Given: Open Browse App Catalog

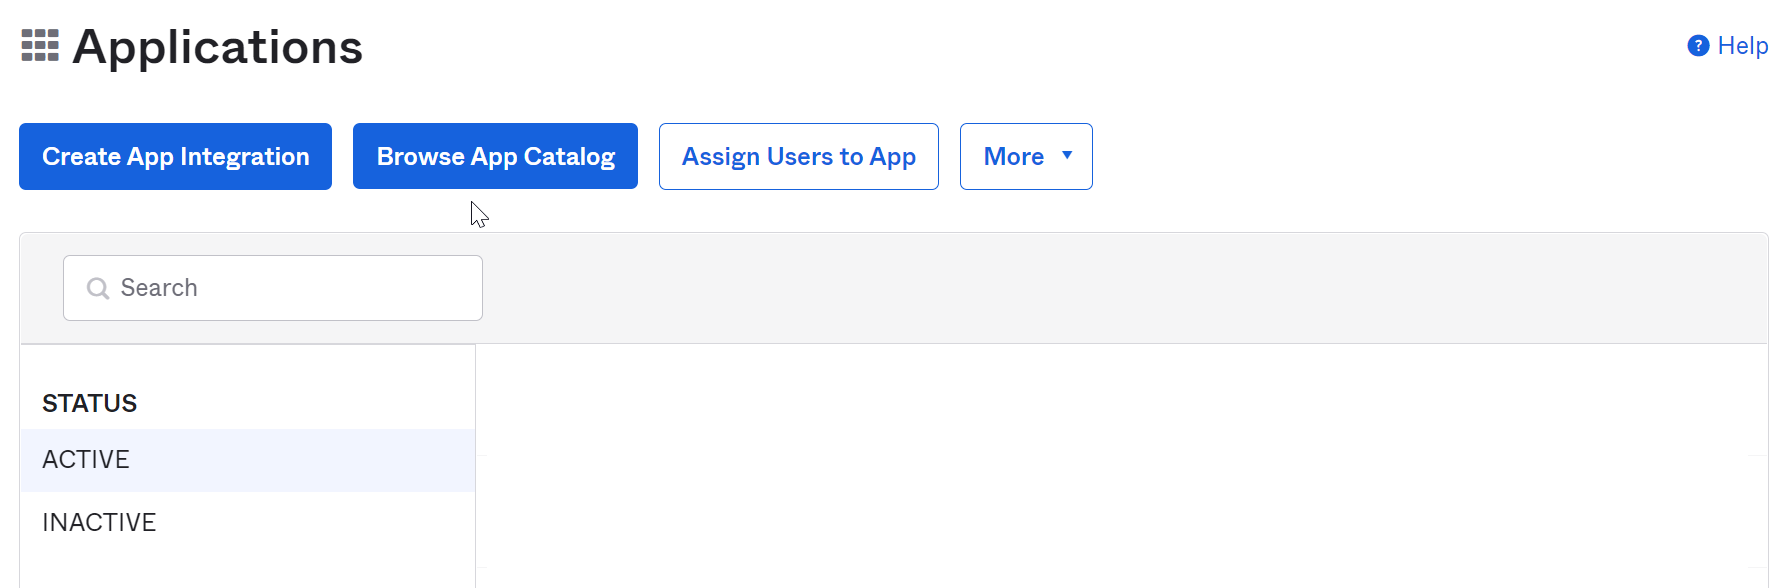Looking at the screenshot, I should pyautogui.click(x=495, y=157).
